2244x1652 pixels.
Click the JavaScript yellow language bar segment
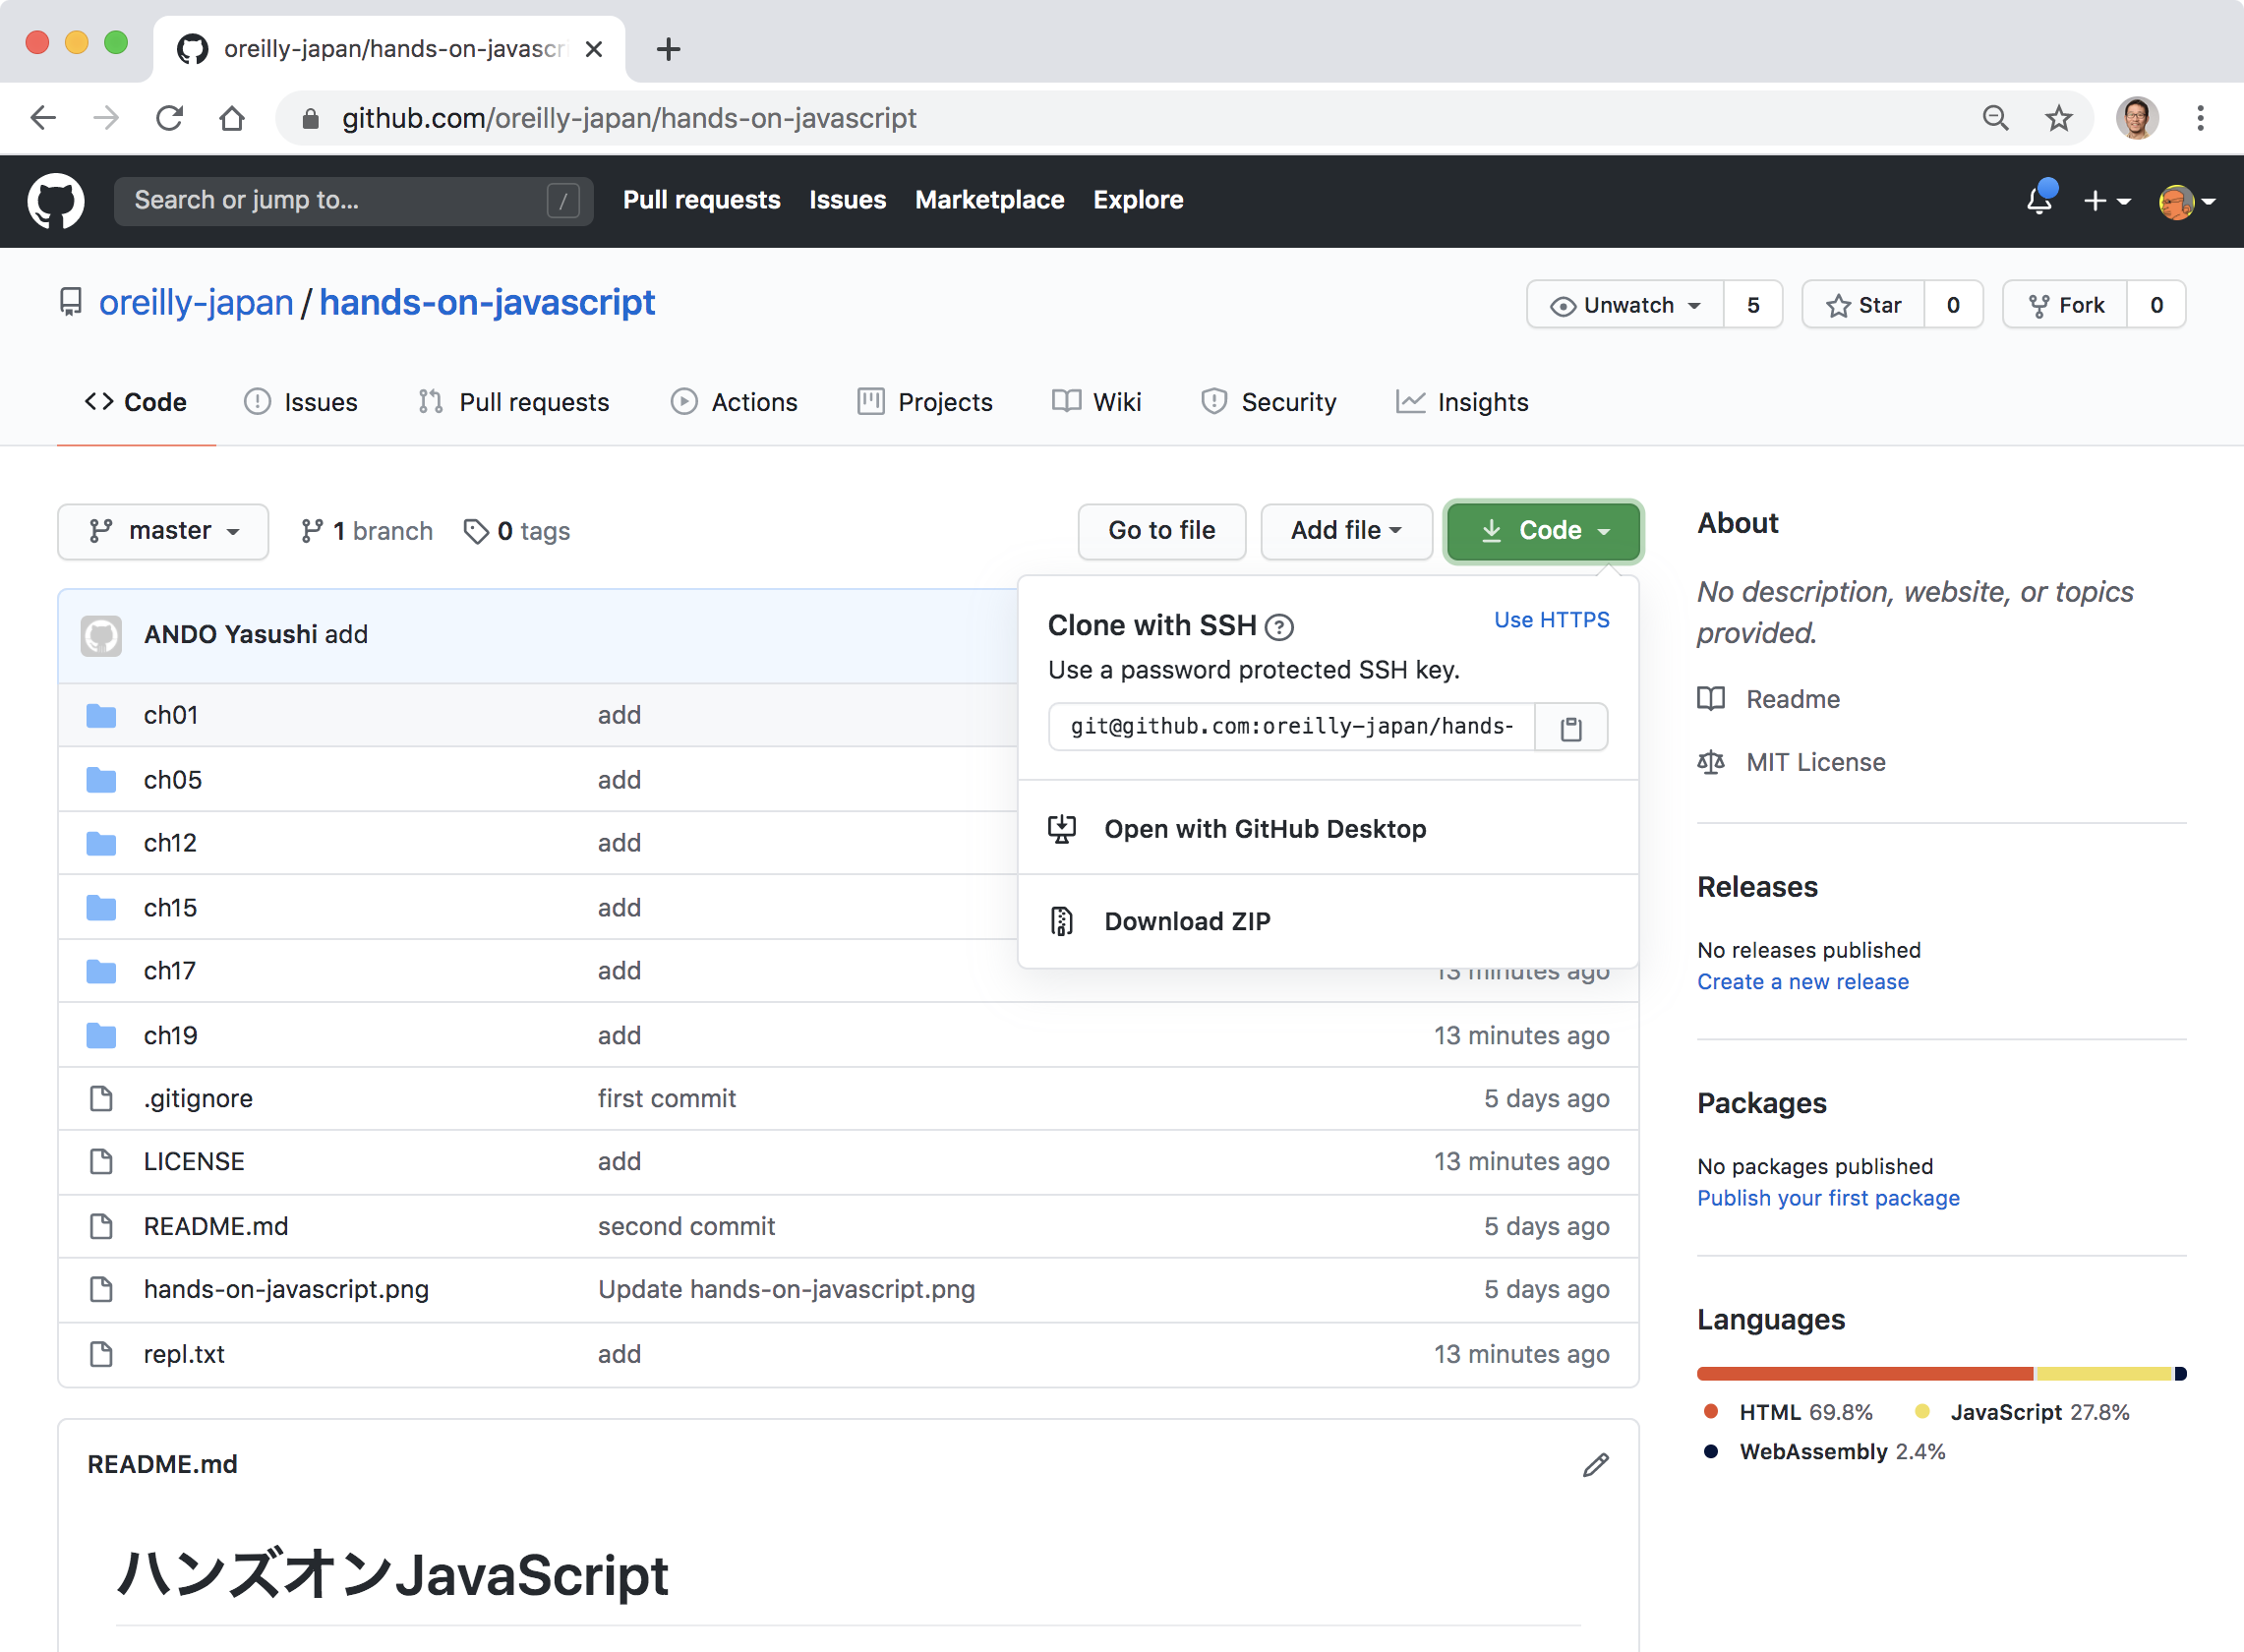pyautogui.click(x=2104, y=1374)
